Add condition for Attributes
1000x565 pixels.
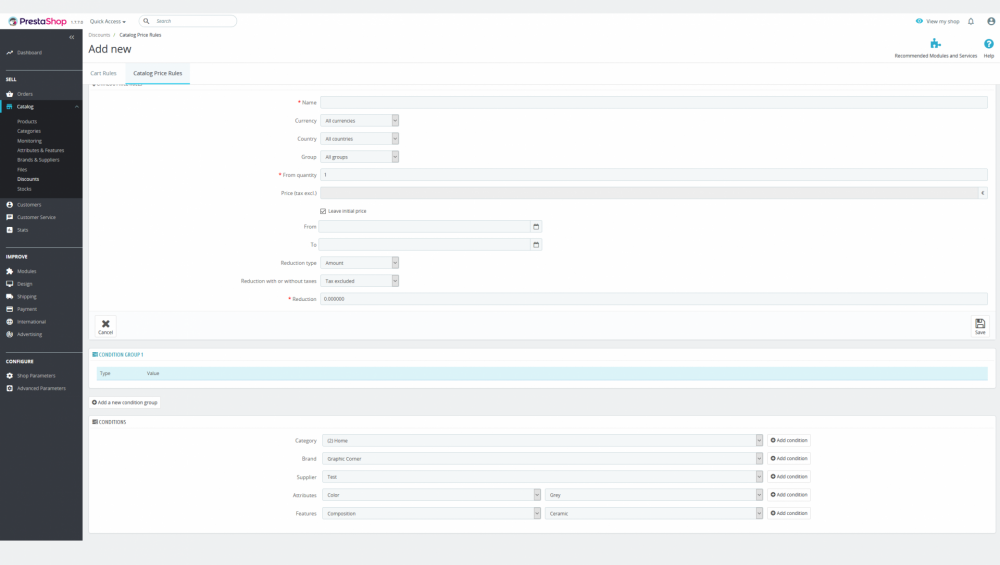click(x=788, y=495)
